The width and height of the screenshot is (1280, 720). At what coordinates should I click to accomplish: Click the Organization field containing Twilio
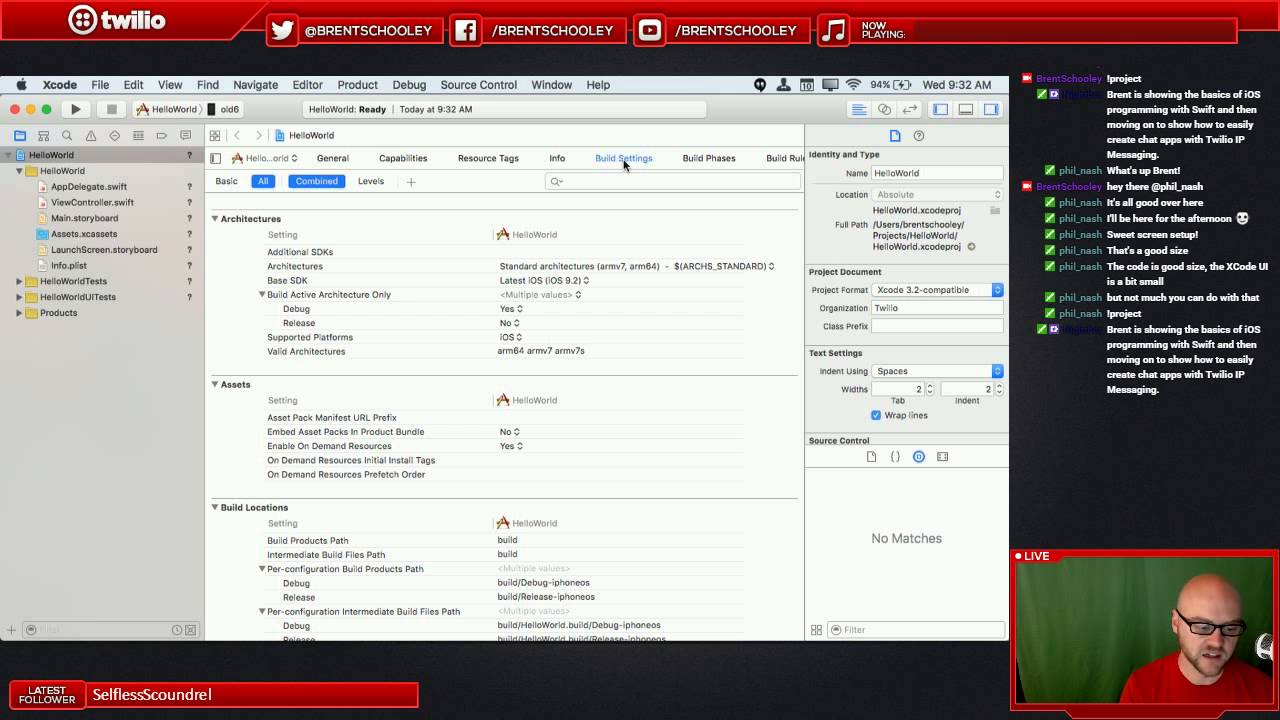(937, 308)
